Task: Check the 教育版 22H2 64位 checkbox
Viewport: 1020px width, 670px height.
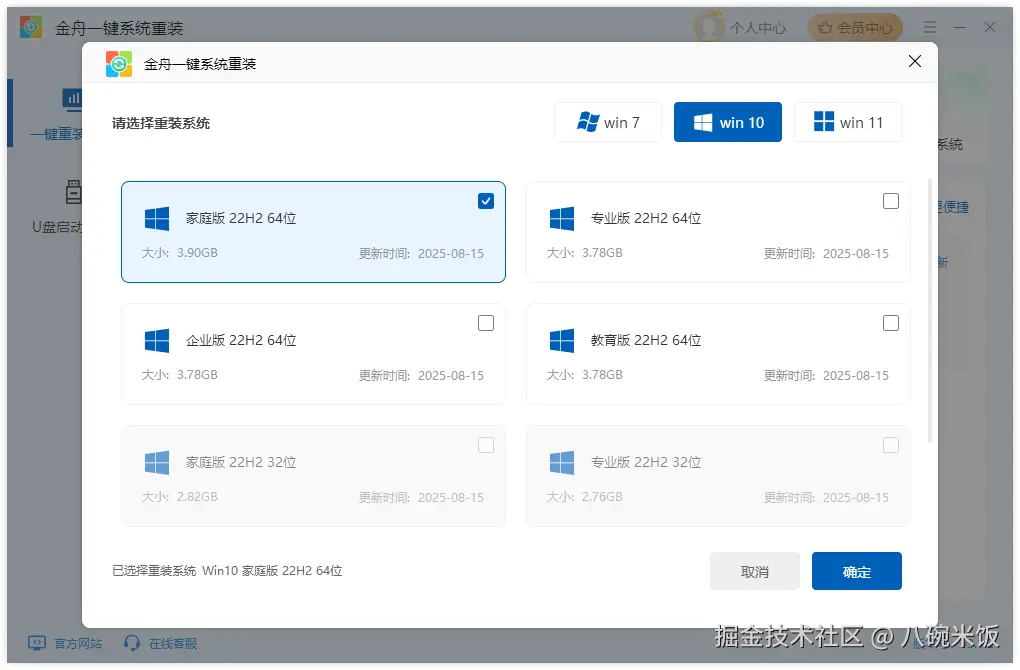Action: (x=891, y=323)
